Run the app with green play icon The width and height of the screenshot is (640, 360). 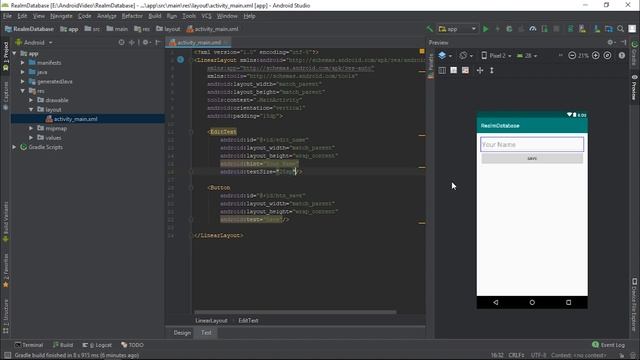(x=485, y=29)
